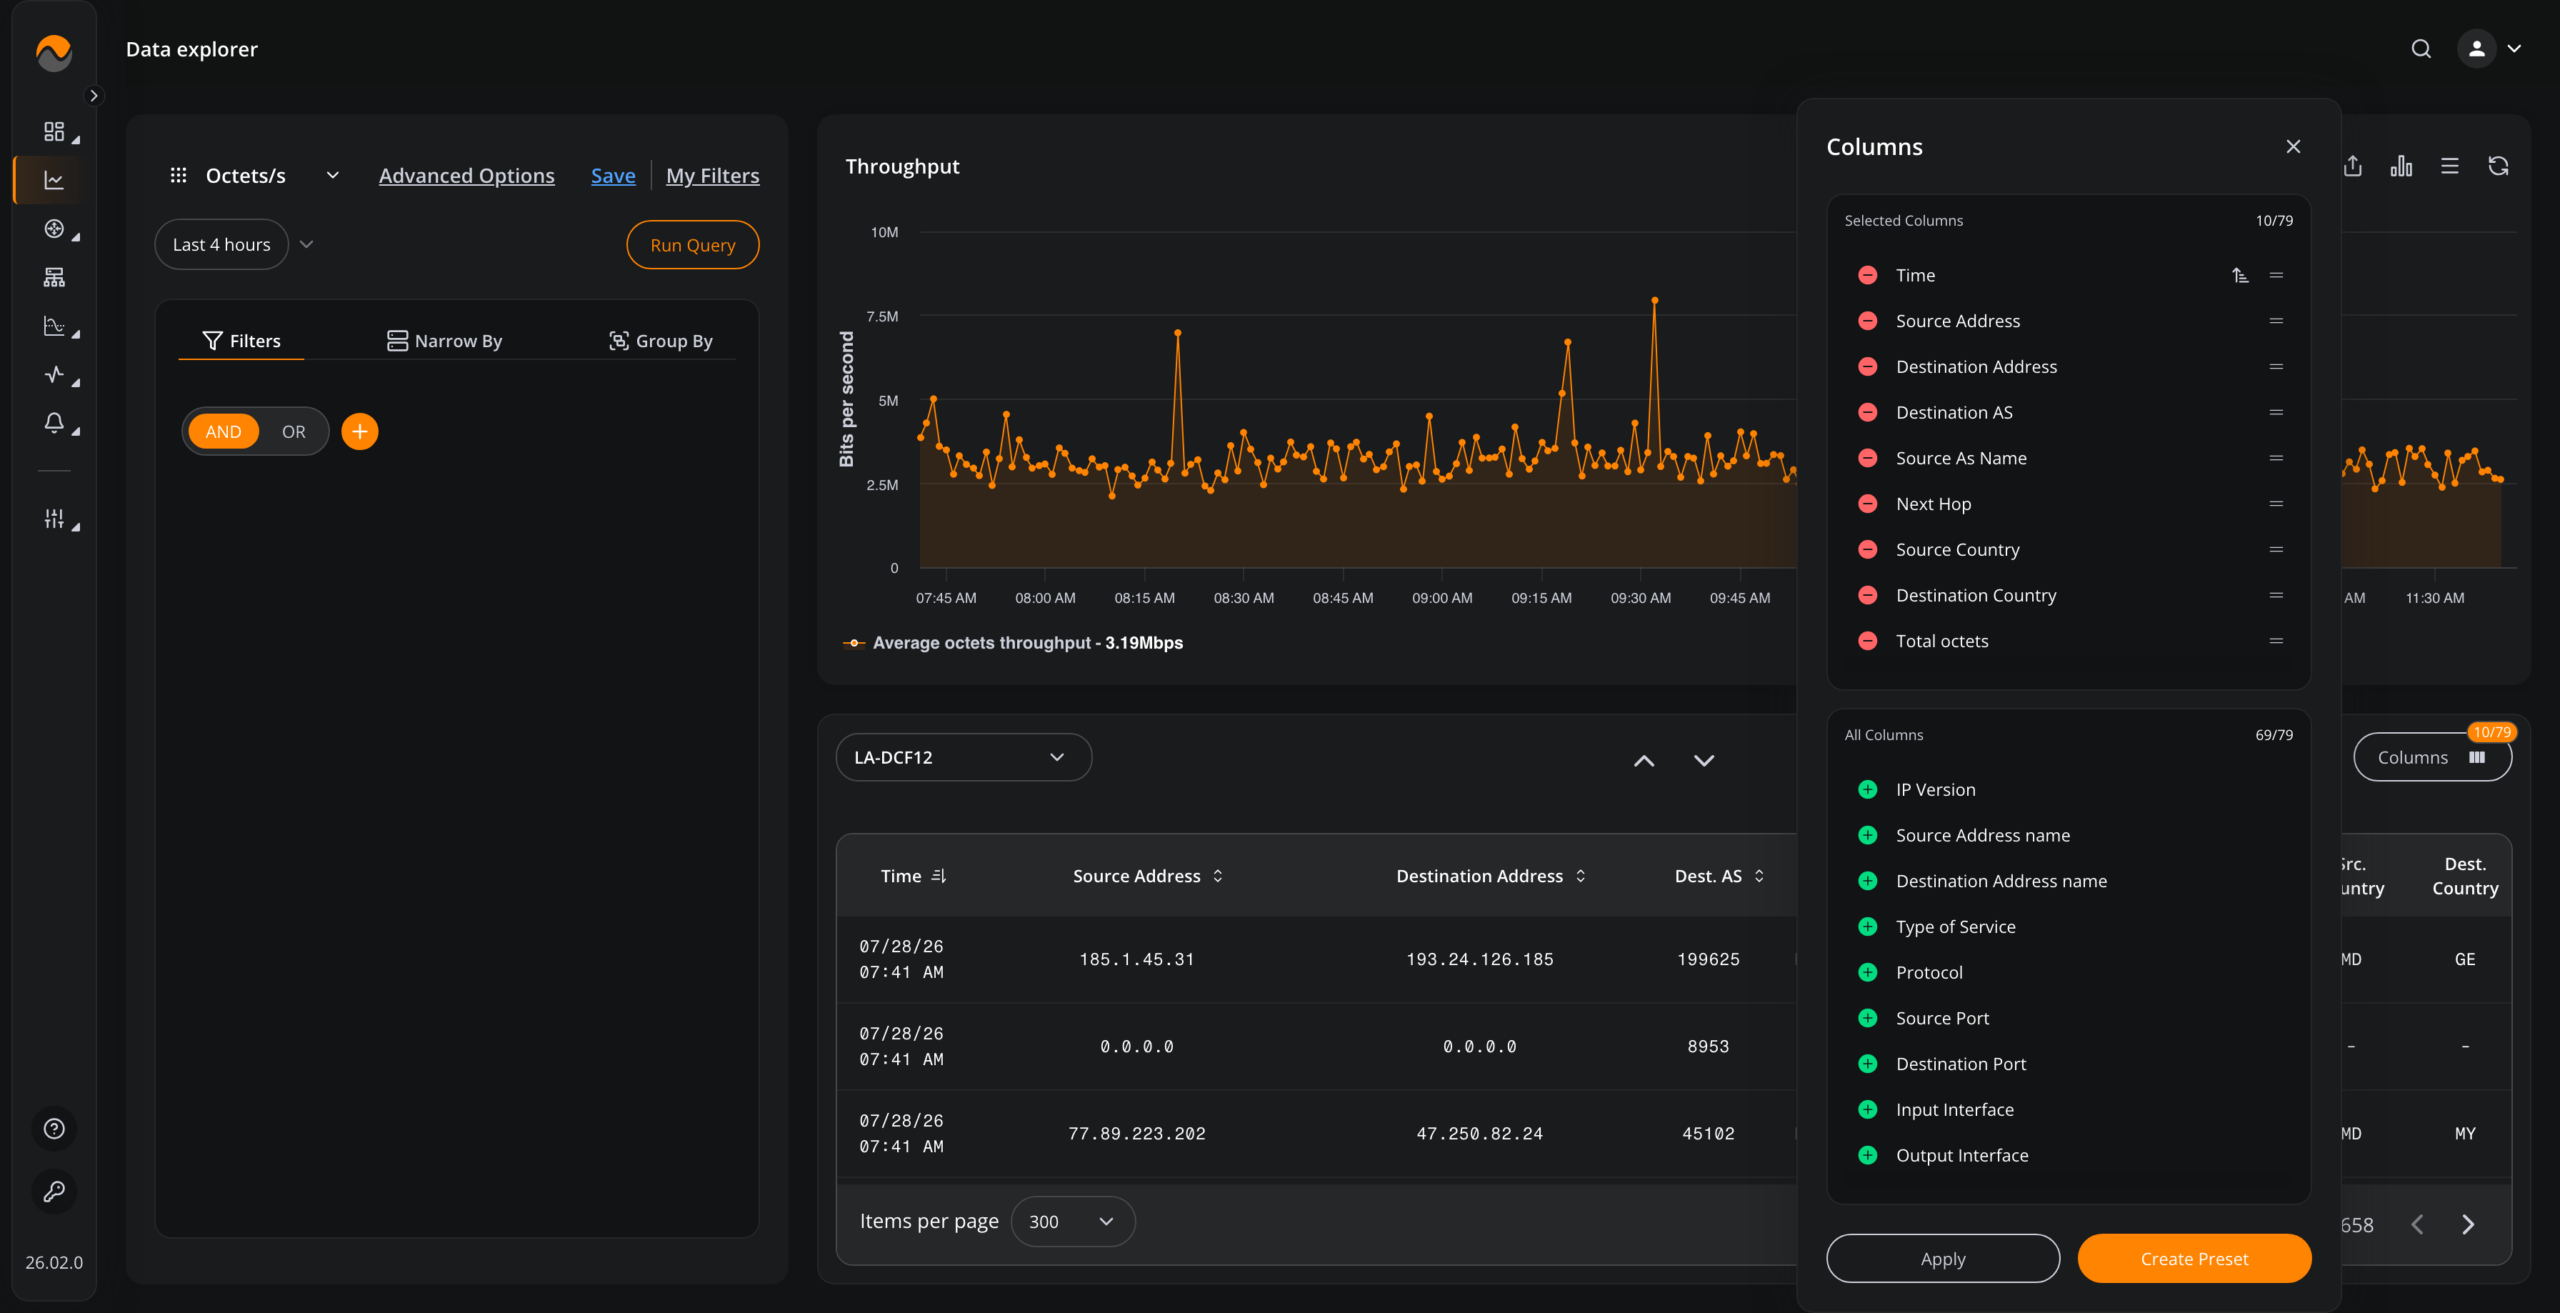Expand the LA-DCF12 device dropdown
The width and height of the screenshot is (2560, 1313).
[x=963, y=757]
